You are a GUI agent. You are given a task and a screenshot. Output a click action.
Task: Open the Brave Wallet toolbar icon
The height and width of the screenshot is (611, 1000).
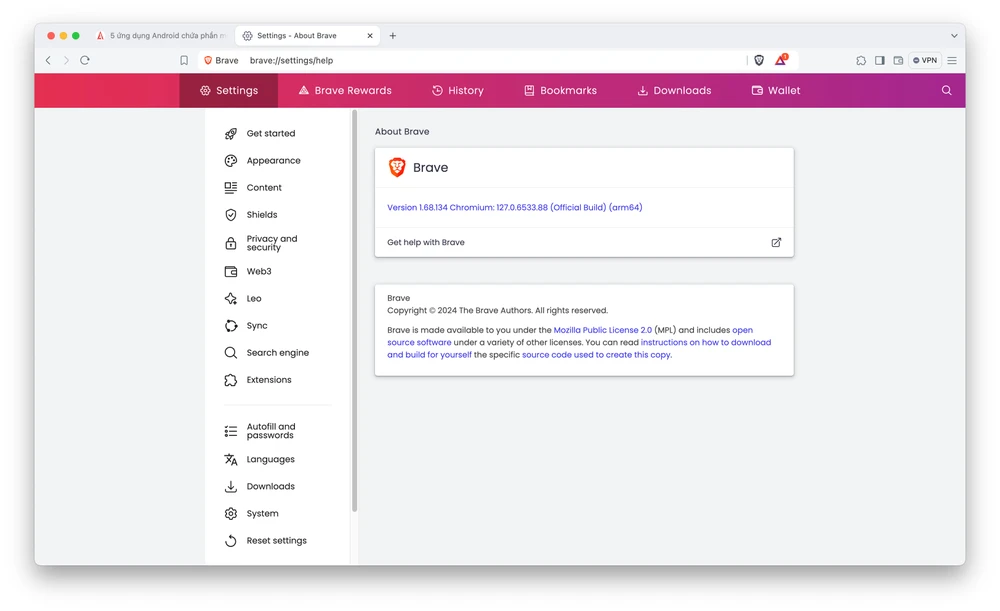click(x=898, y=60)
